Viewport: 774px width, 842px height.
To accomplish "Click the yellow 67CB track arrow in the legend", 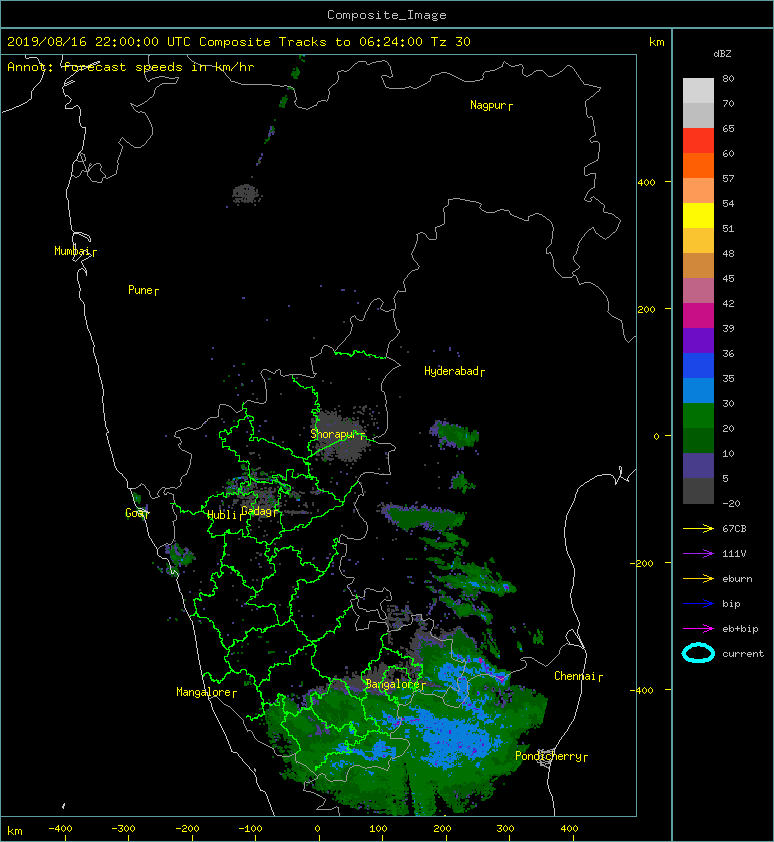I will tap(698, 528).
